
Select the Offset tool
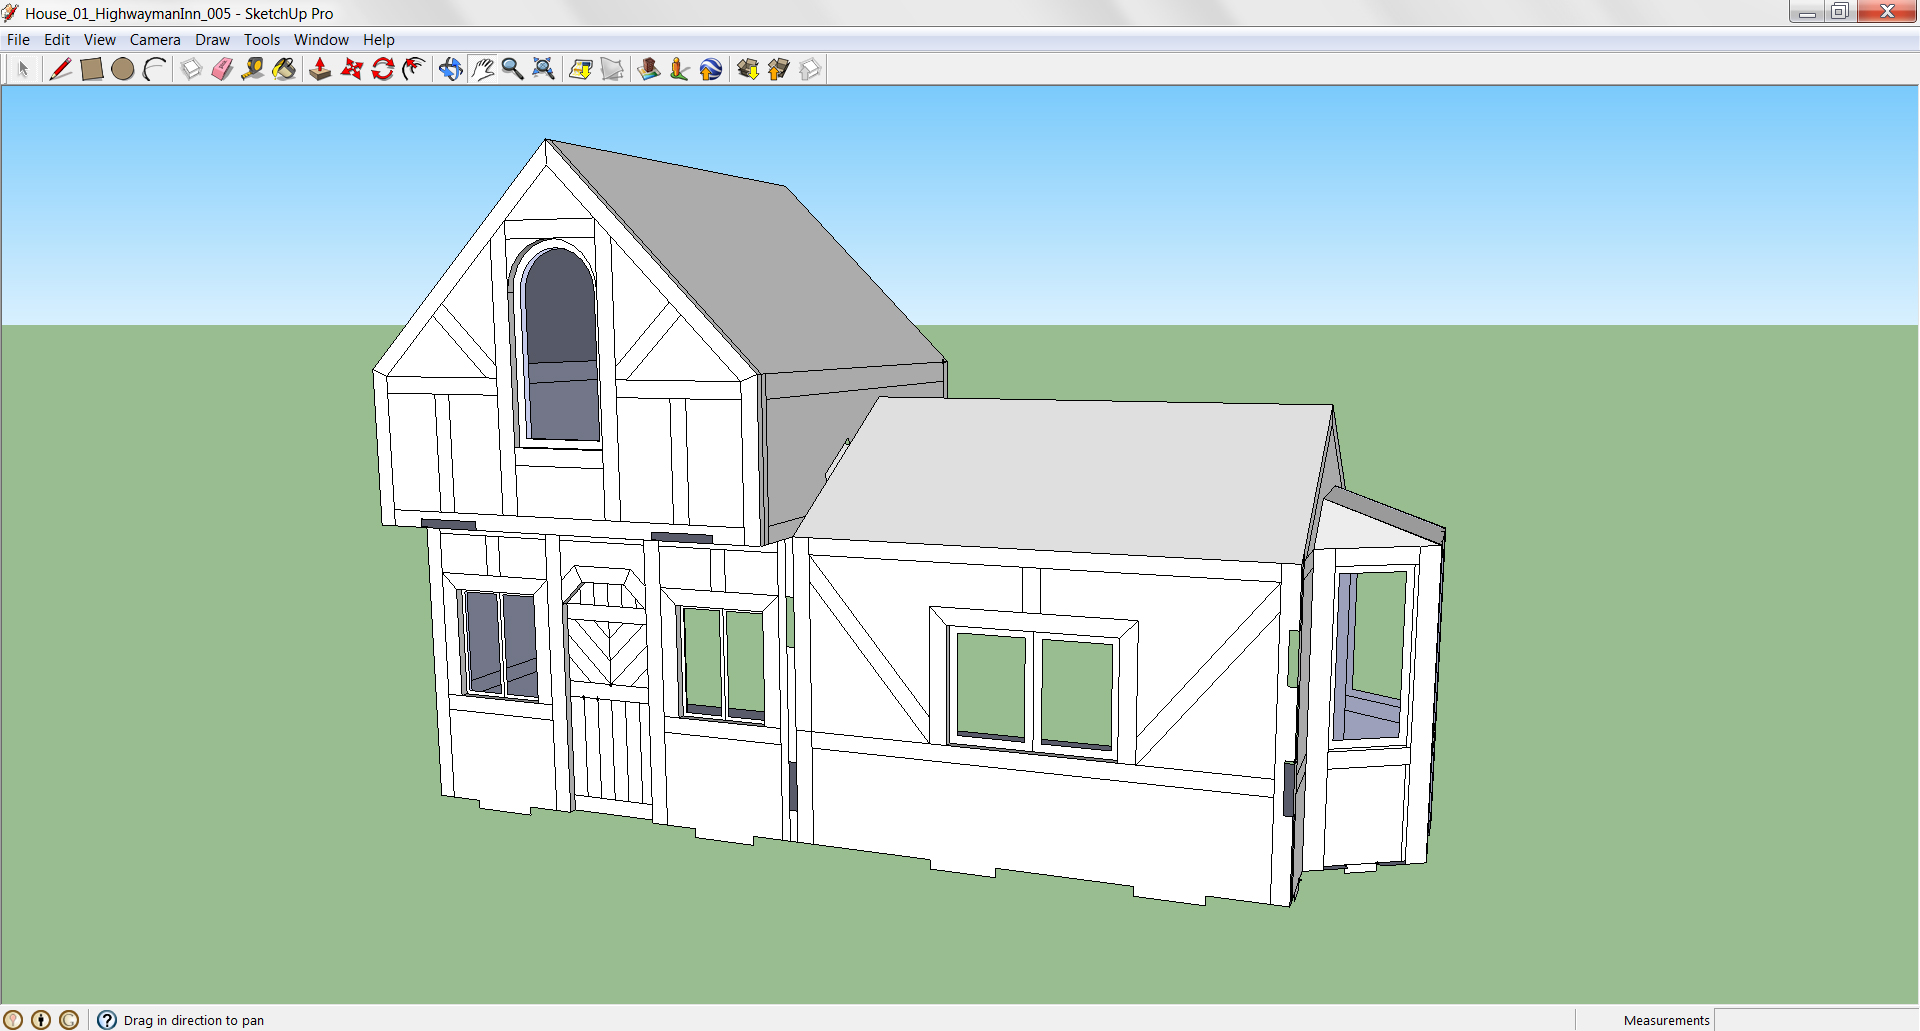tap(413, 69)
